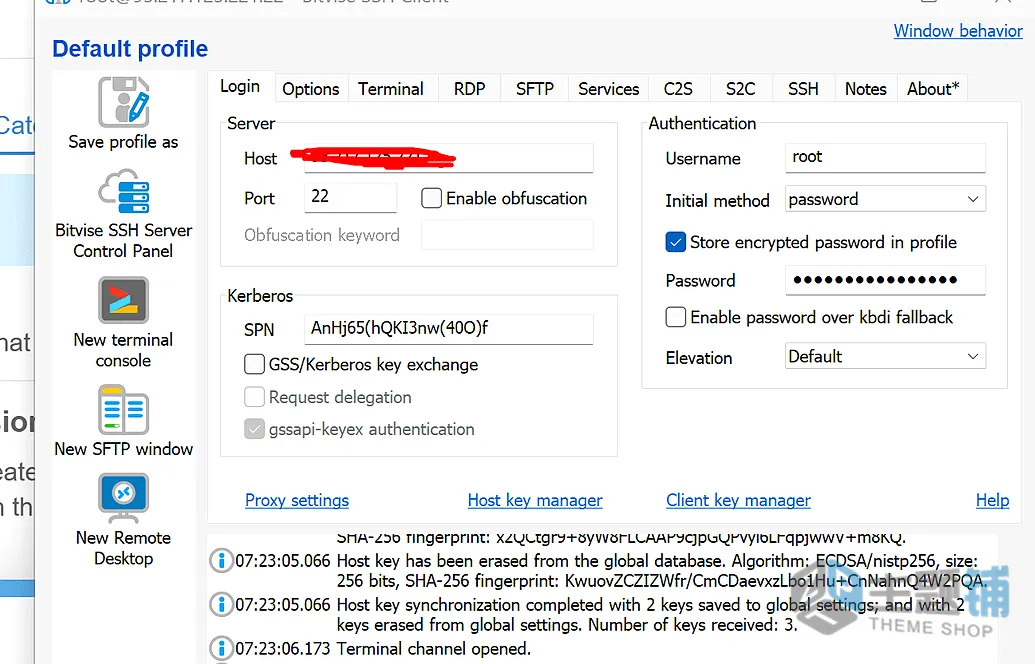This screenshot has height=664, width=1035.
Task: Select the SFTP tab
Action: [535, 89]
